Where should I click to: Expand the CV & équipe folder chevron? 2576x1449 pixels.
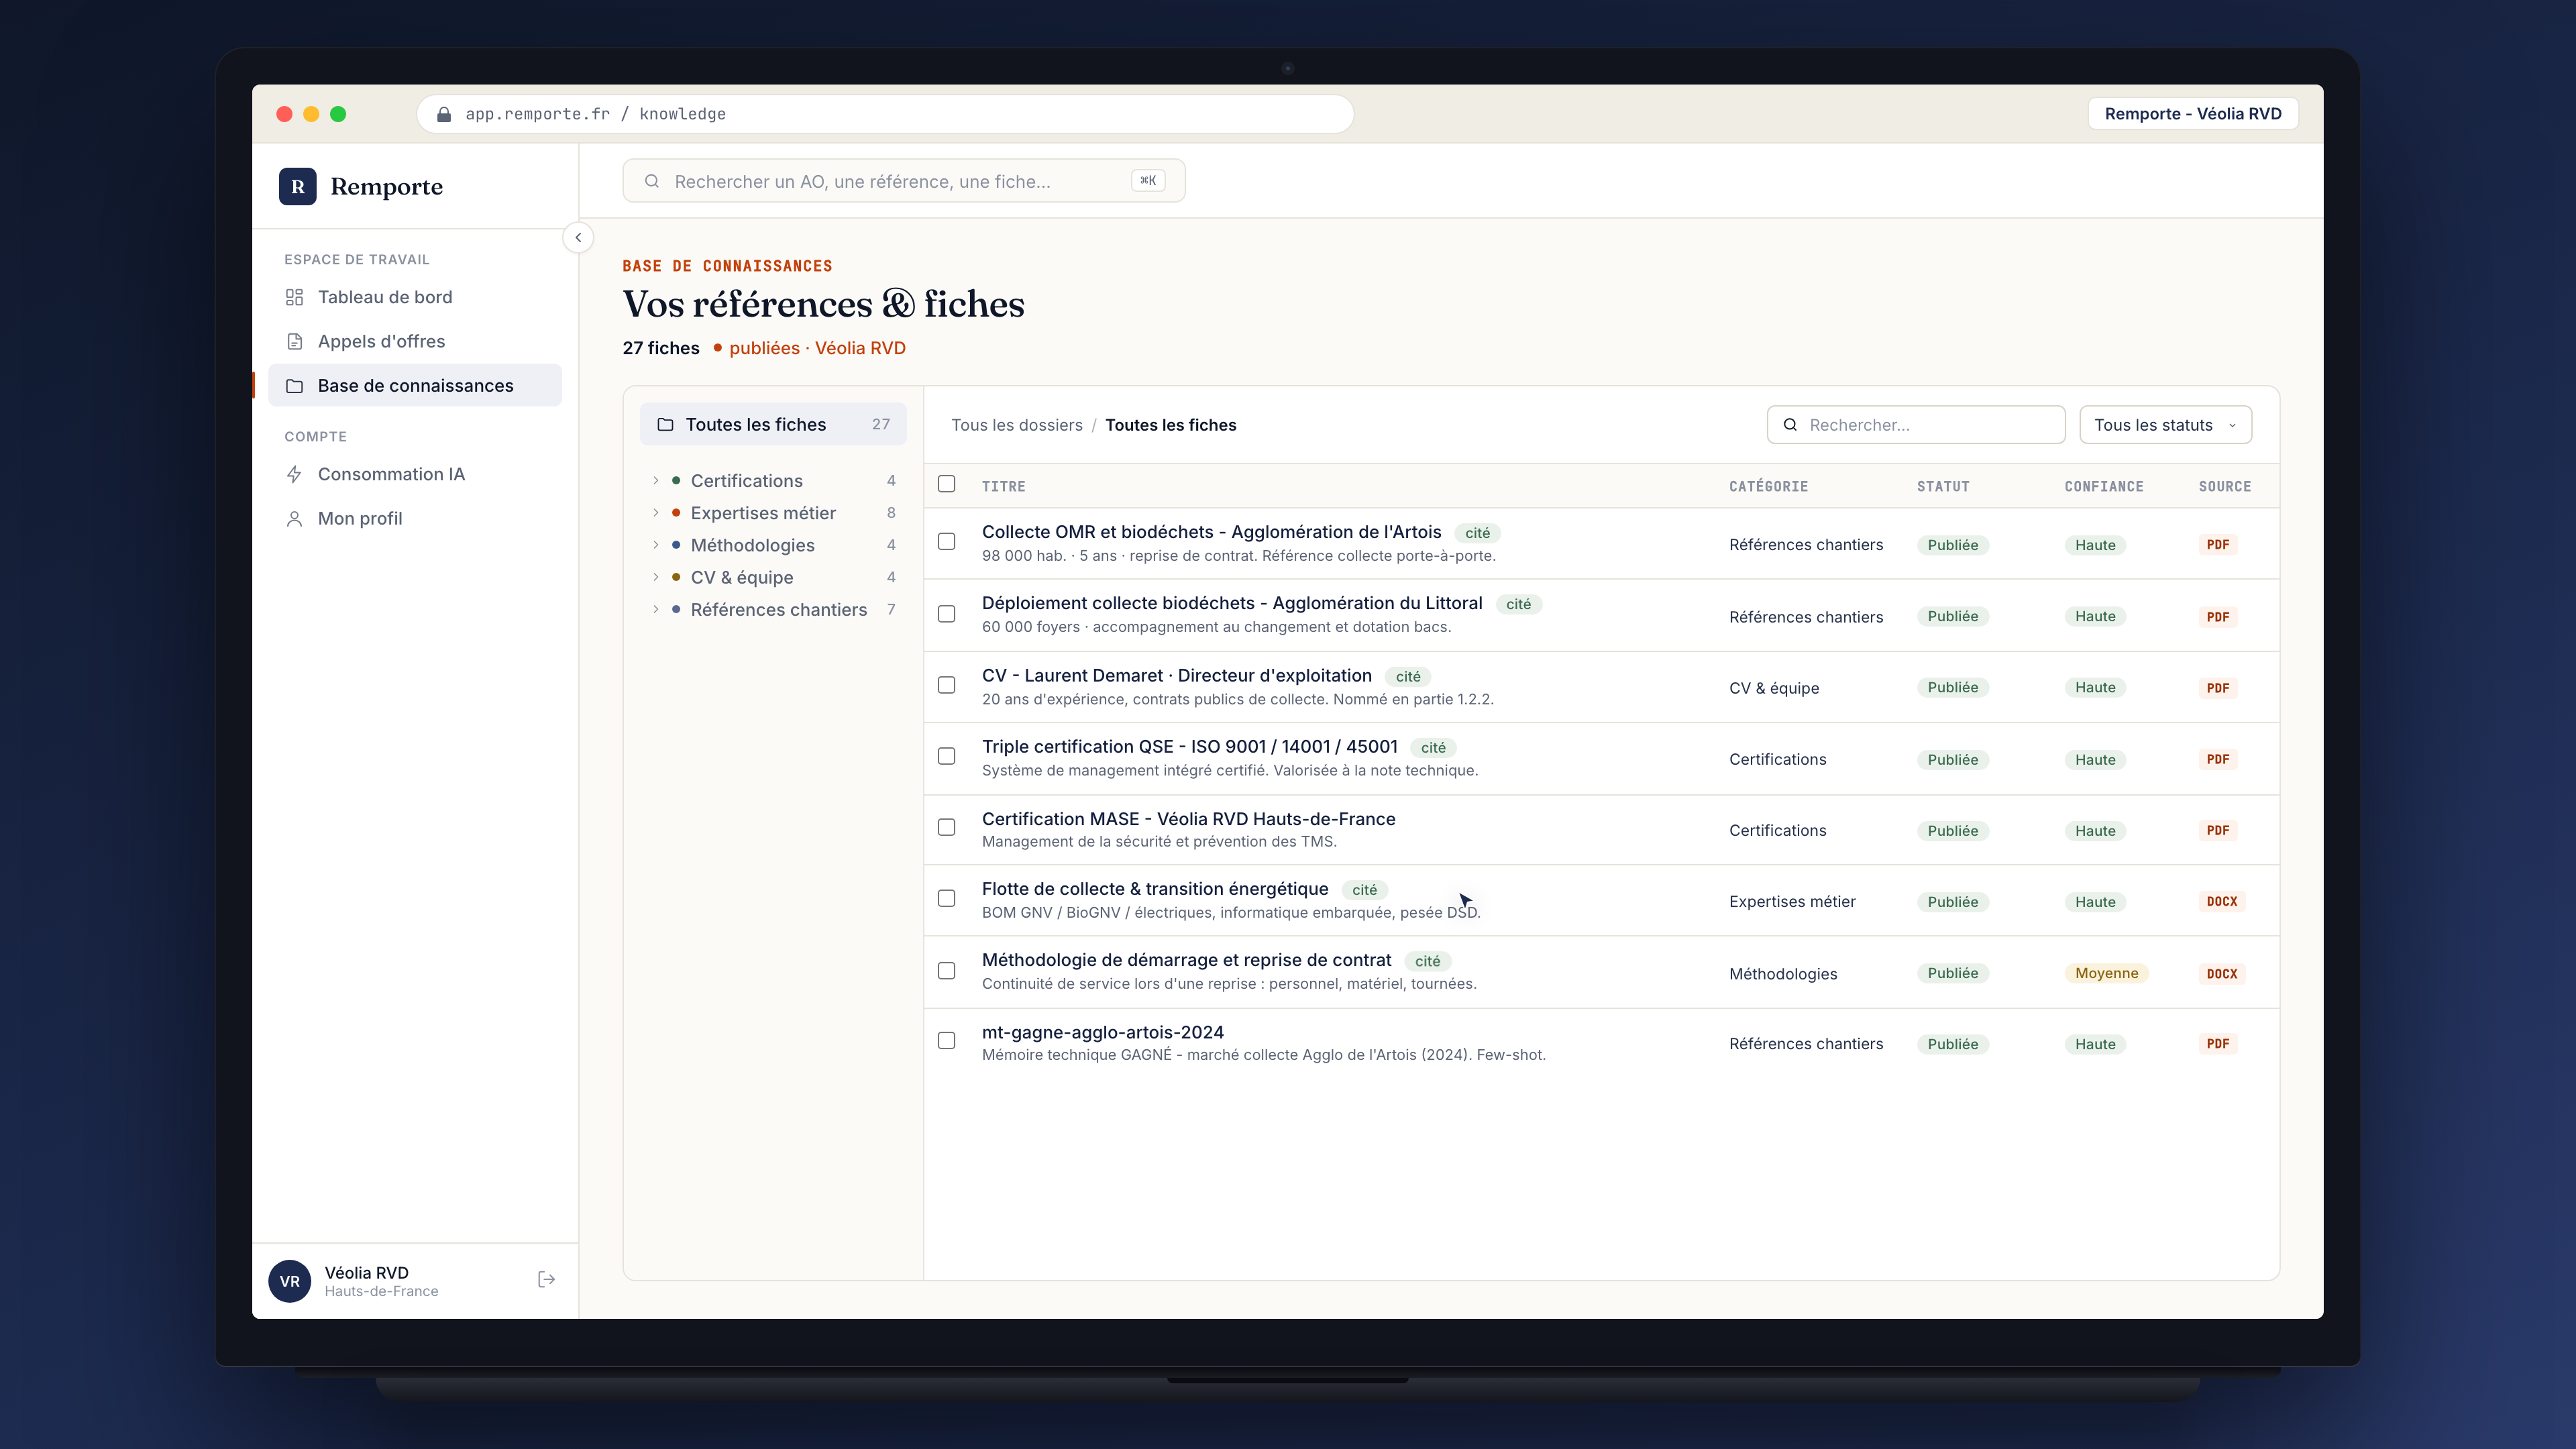[656, 577]
